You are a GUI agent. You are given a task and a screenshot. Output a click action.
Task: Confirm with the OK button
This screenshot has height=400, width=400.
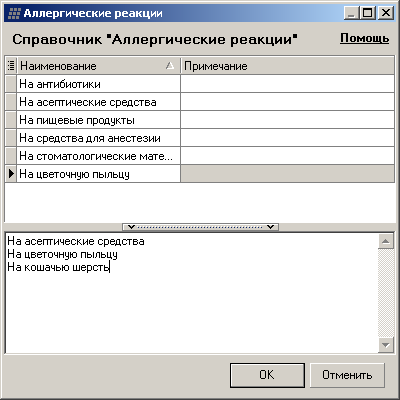tap(267, 375)
